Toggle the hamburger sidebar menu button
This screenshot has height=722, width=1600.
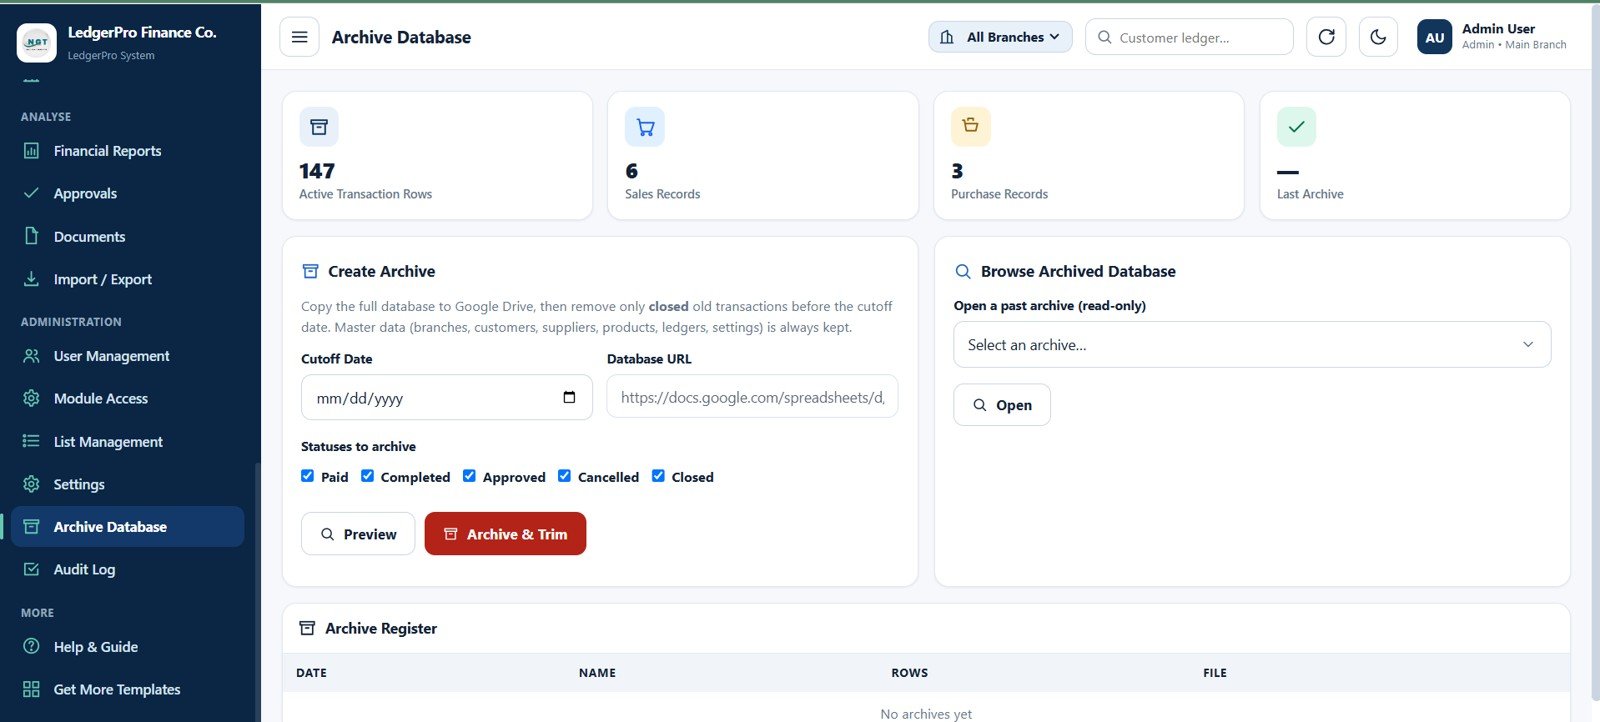coord(299,37)
